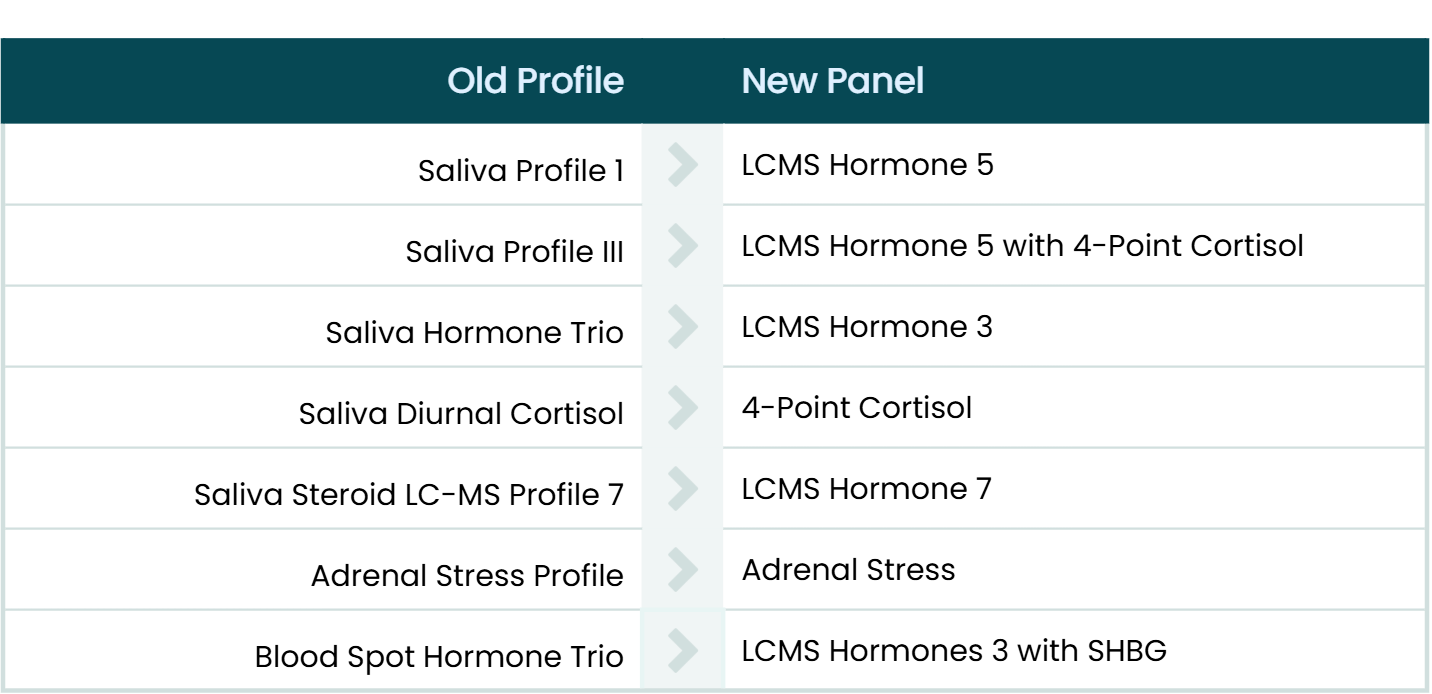This screenshot has width=1432, height=694.
Task: Open the LCMS Hormone 5 panel
Action: pyautogui.click(x=867, y=165)
